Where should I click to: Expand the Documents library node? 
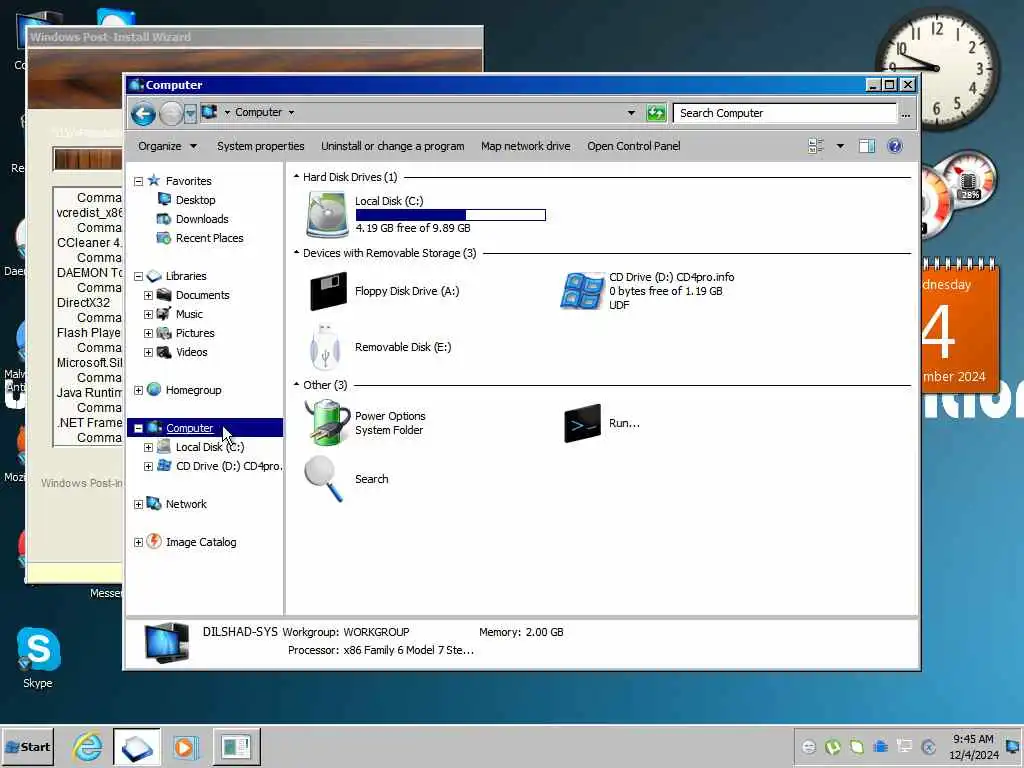coord(148,296)
